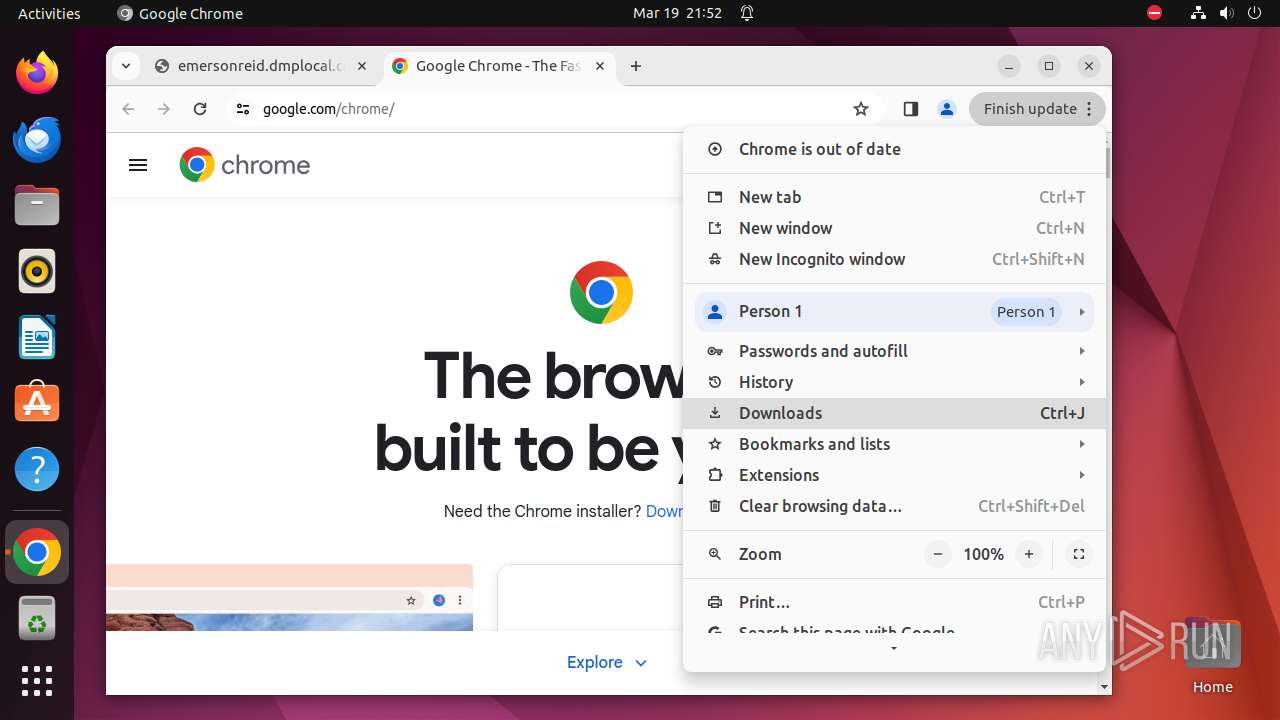Select Clear browsing data
This screenshot has width=1280, height=720.
point(894,506)
